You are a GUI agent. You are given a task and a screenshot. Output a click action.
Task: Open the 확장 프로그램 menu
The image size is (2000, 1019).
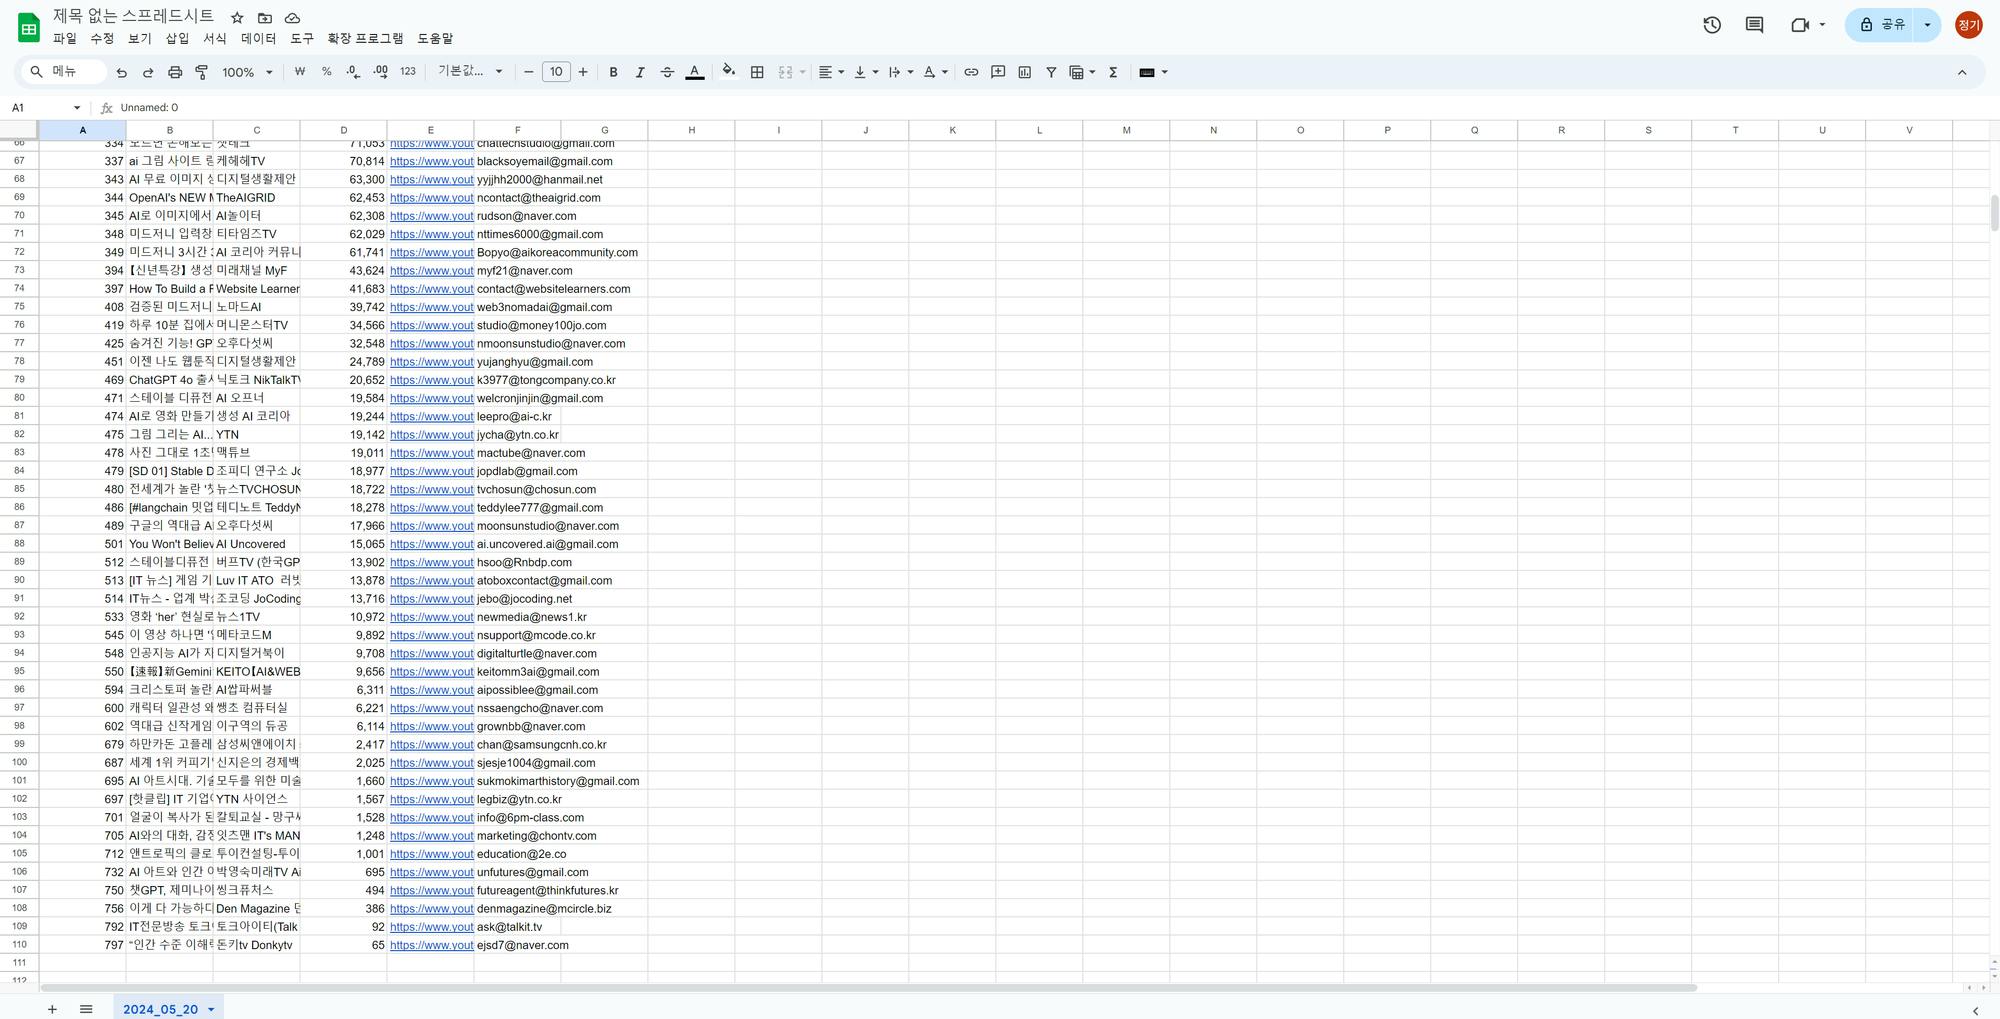(x=365, y=39)
